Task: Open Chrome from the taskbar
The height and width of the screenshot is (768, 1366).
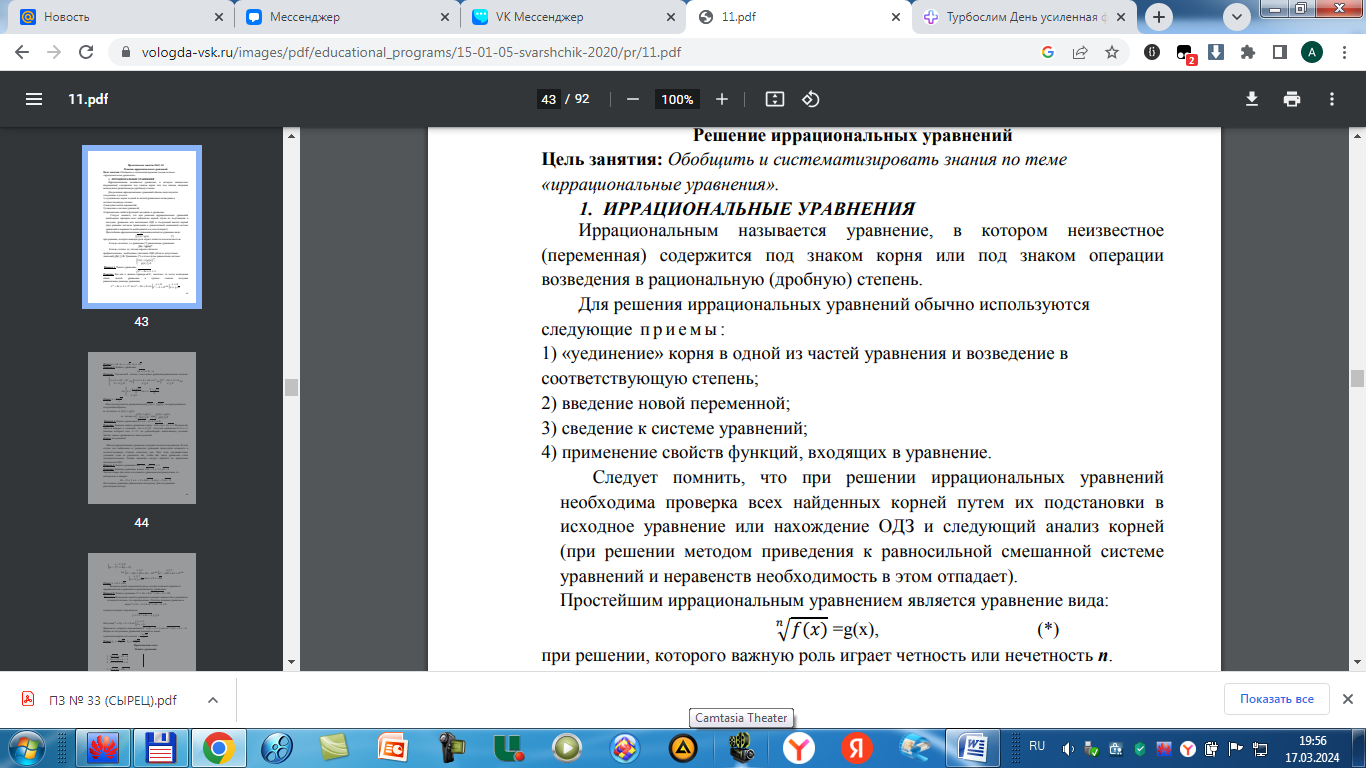Action: (x=218, y=747)
